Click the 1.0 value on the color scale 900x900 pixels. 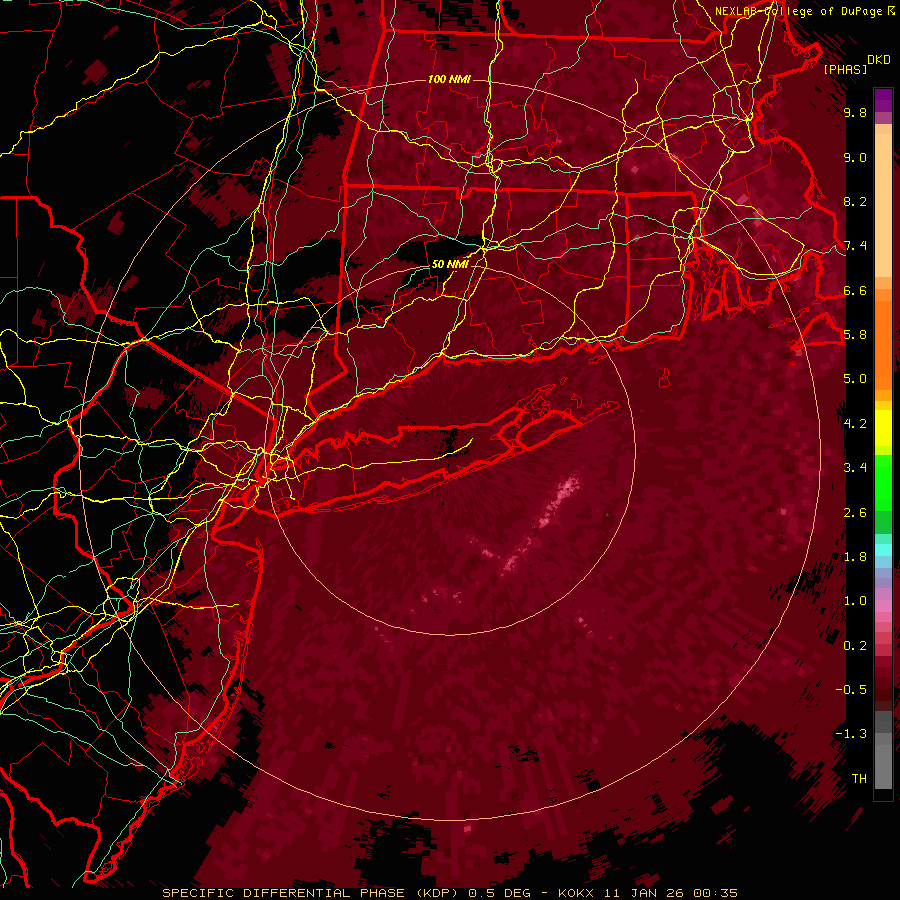(855, 602)
